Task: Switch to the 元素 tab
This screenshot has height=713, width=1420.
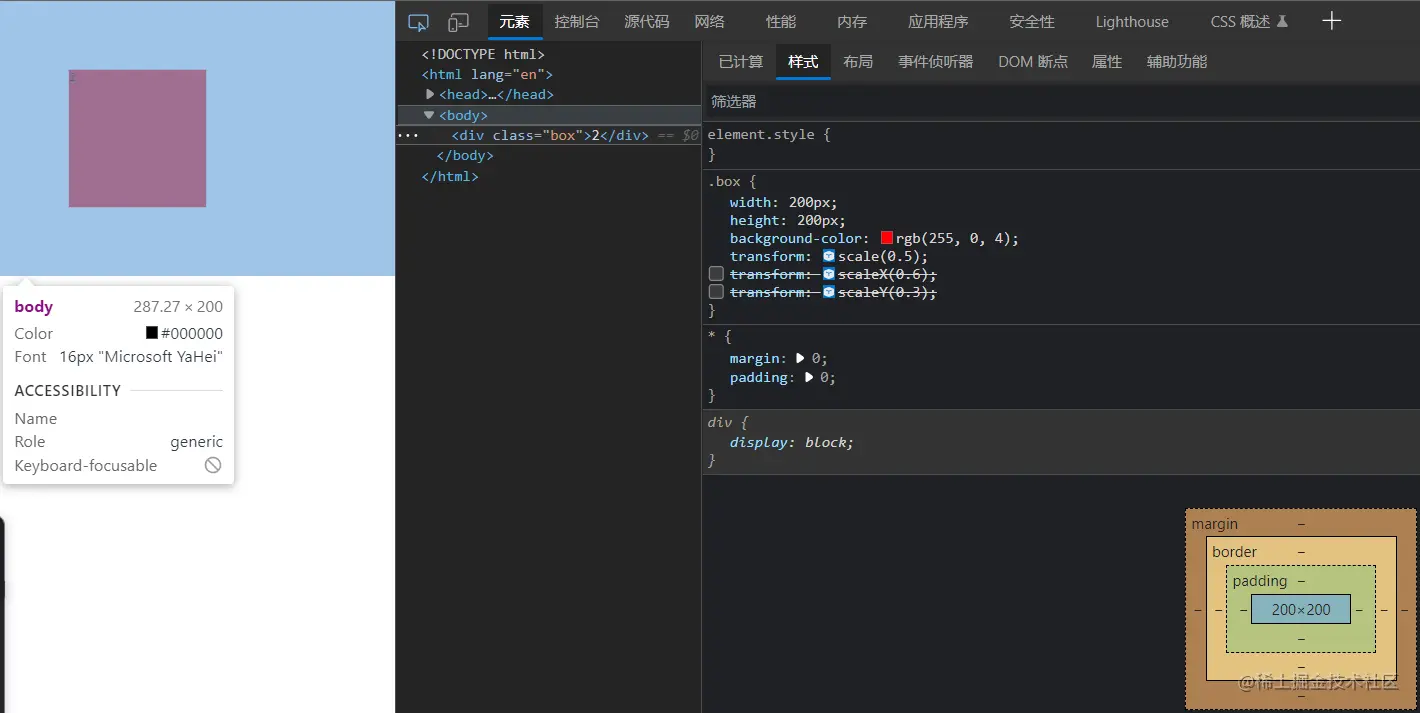Action: tap(515, 21)
